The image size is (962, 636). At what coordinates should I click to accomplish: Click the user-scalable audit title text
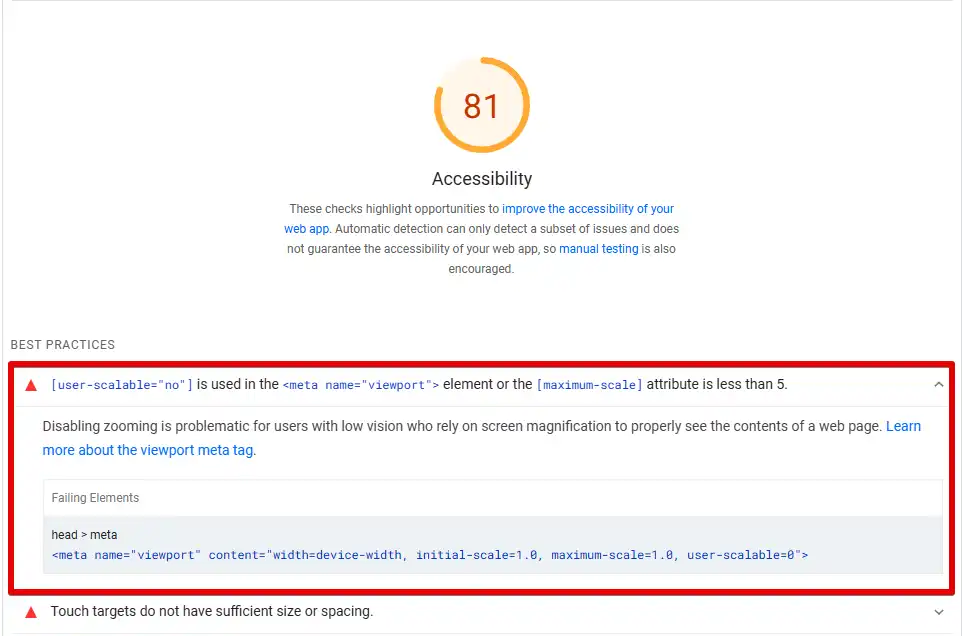click(x=418, y=385)
